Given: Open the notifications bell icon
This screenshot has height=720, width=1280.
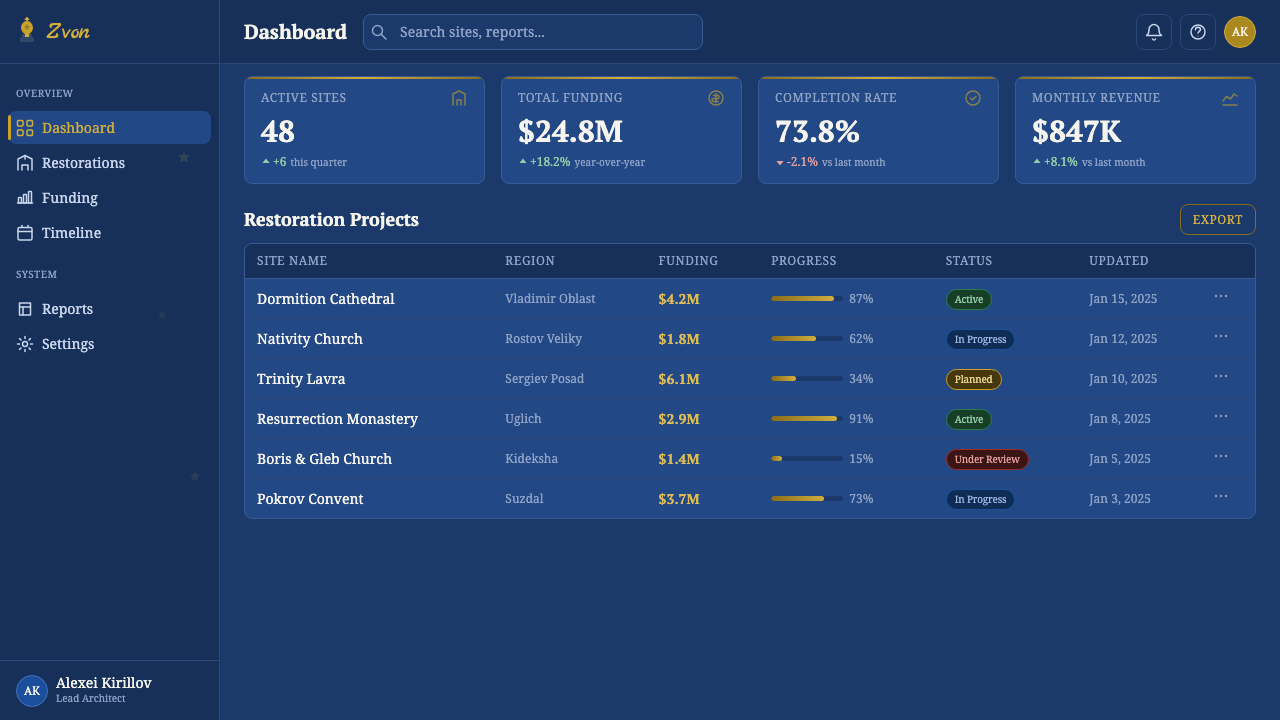Looking at the screenshot, I should tap(1154, 32).
